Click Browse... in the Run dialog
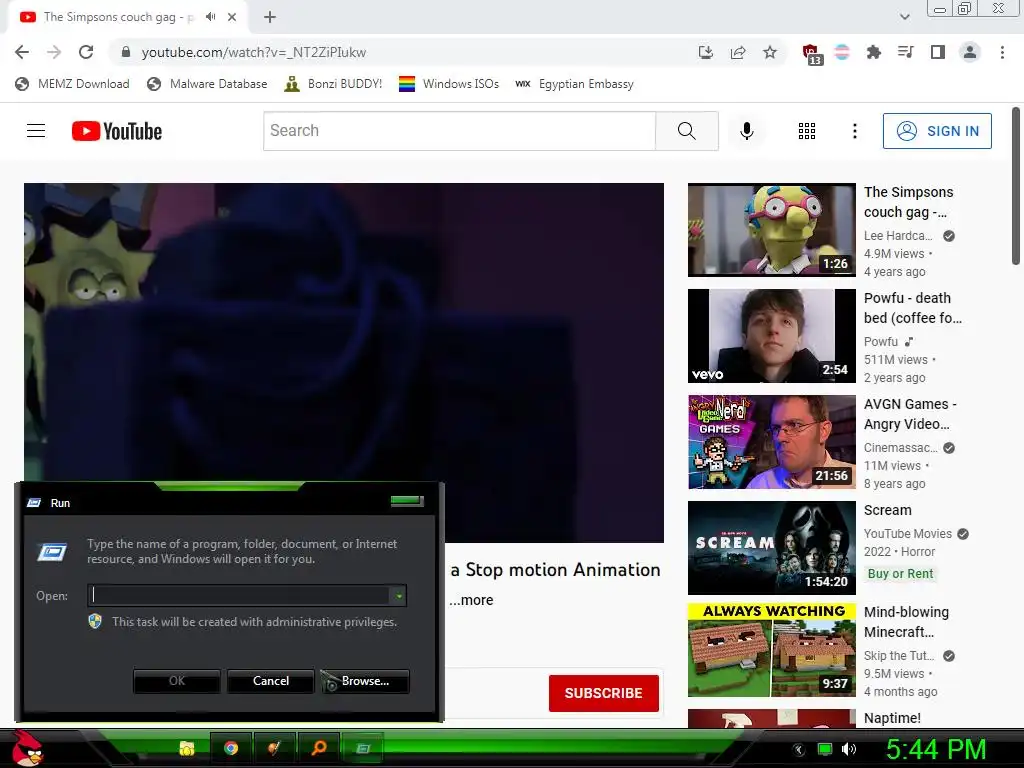This screenshot has width=1024, height=768. (x=365, y=681)
